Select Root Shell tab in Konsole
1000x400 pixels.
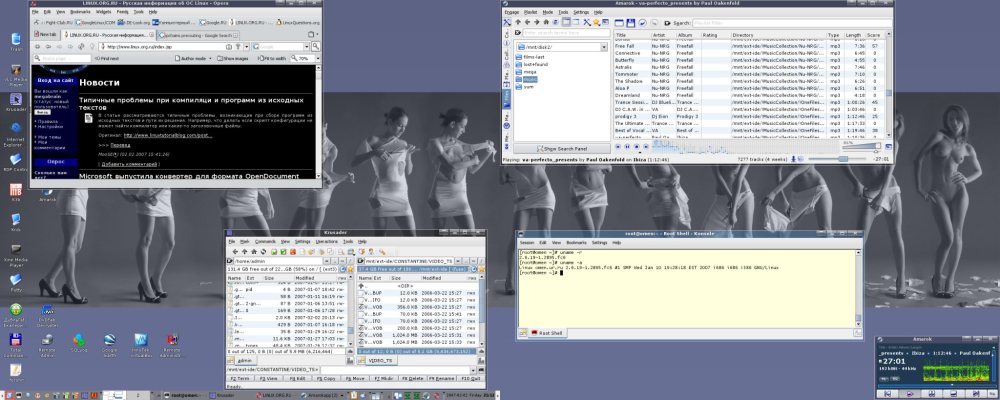pyautogui.click(x=547, y=333)
